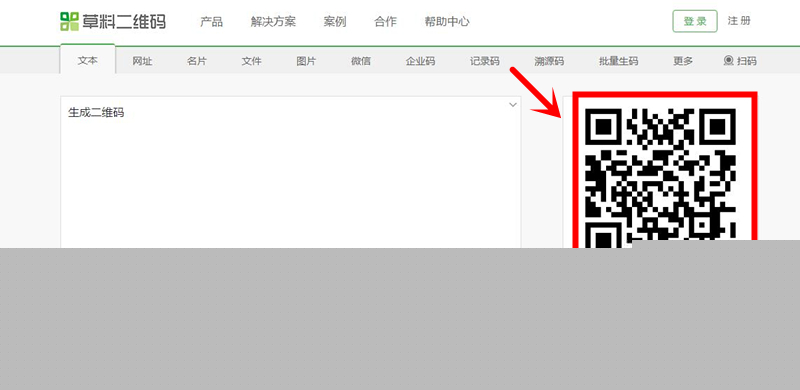Switch to the 微信 tab

click(361, 61)
